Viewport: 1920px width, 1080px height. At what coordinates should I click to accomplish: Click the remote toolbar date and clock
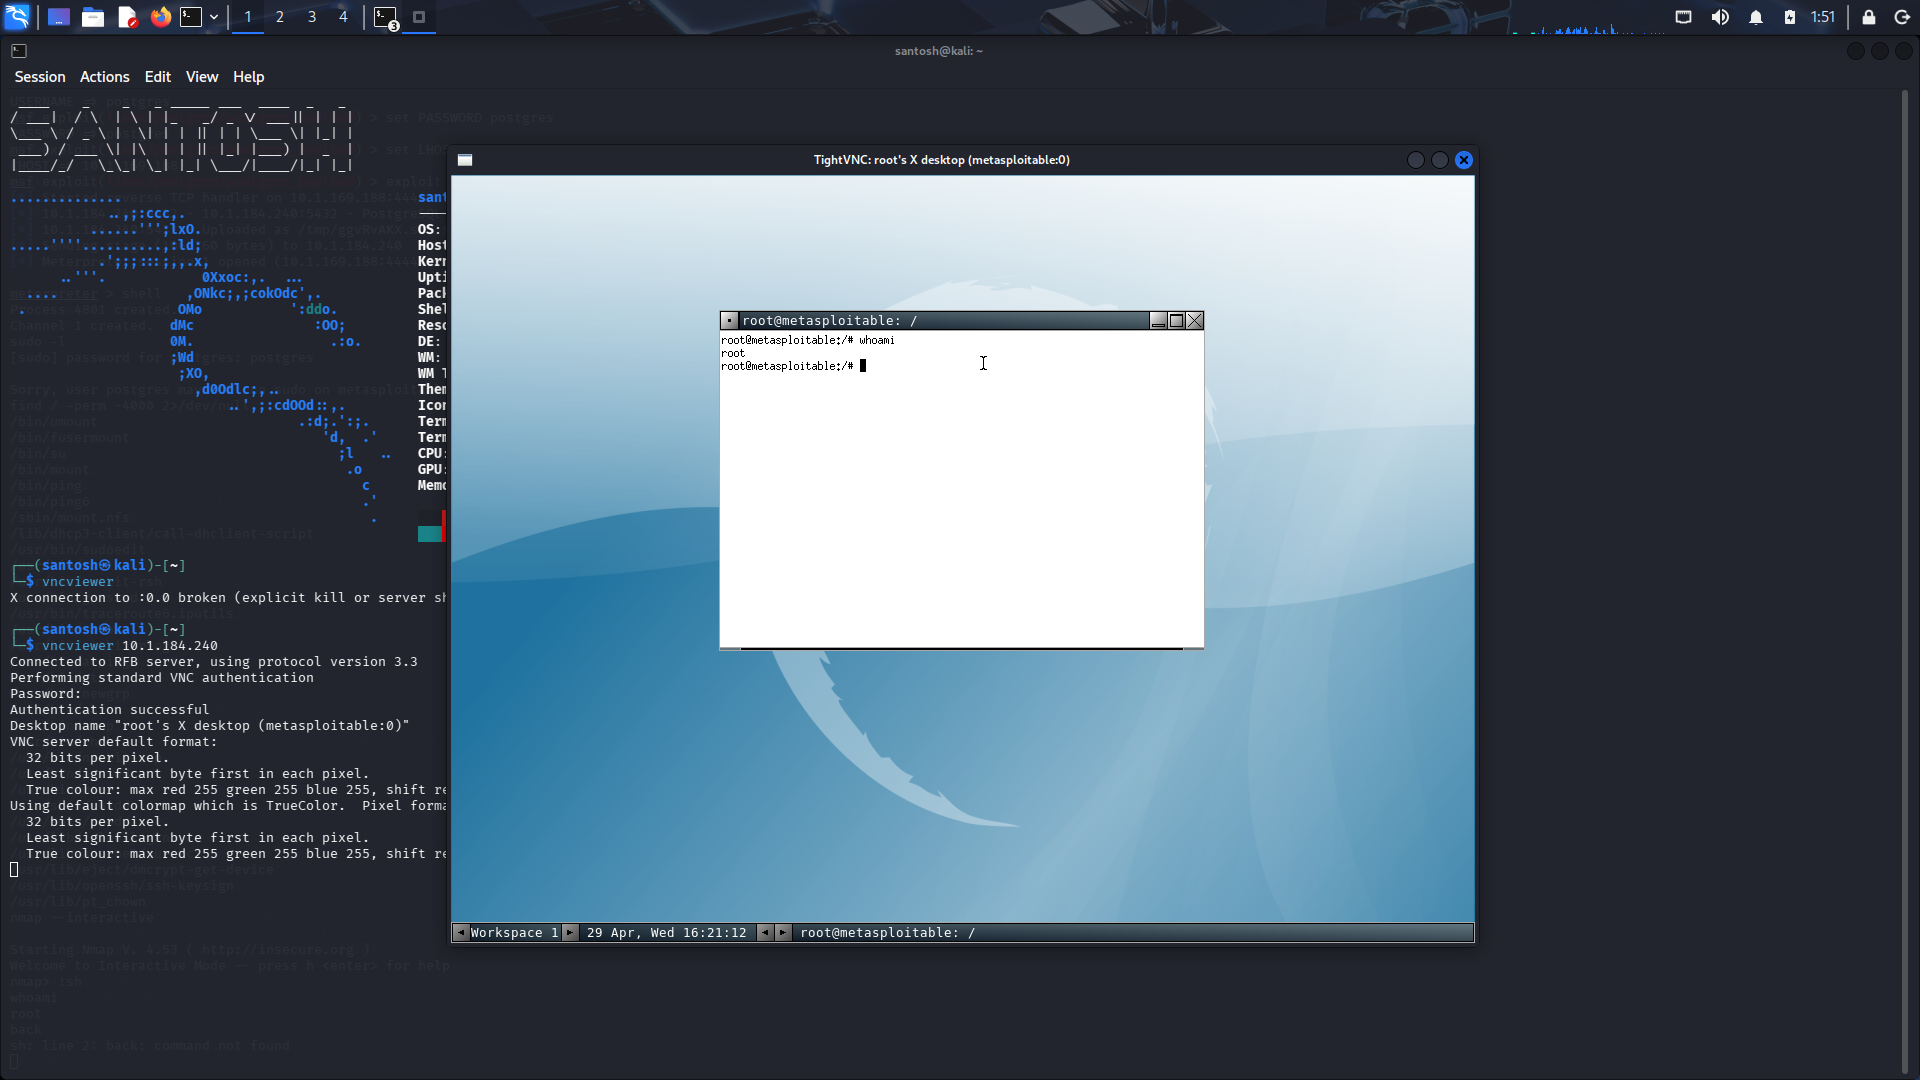pos(667,933)
